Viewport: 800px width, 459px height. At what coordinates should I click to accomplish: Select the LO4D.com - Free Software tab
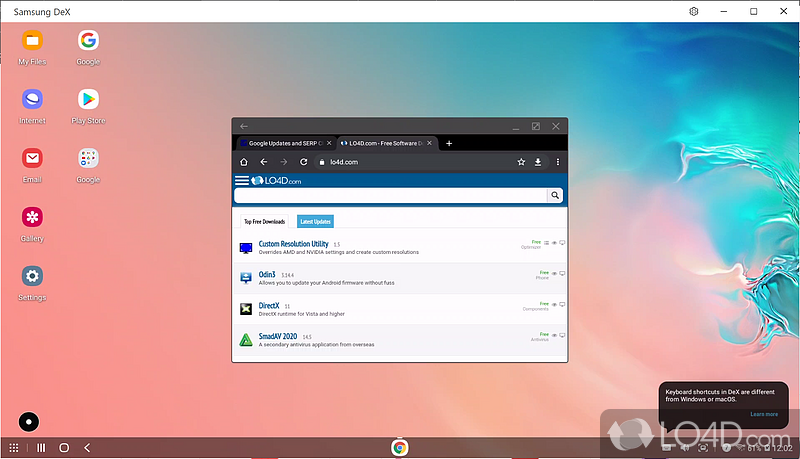tap(386, 143)
